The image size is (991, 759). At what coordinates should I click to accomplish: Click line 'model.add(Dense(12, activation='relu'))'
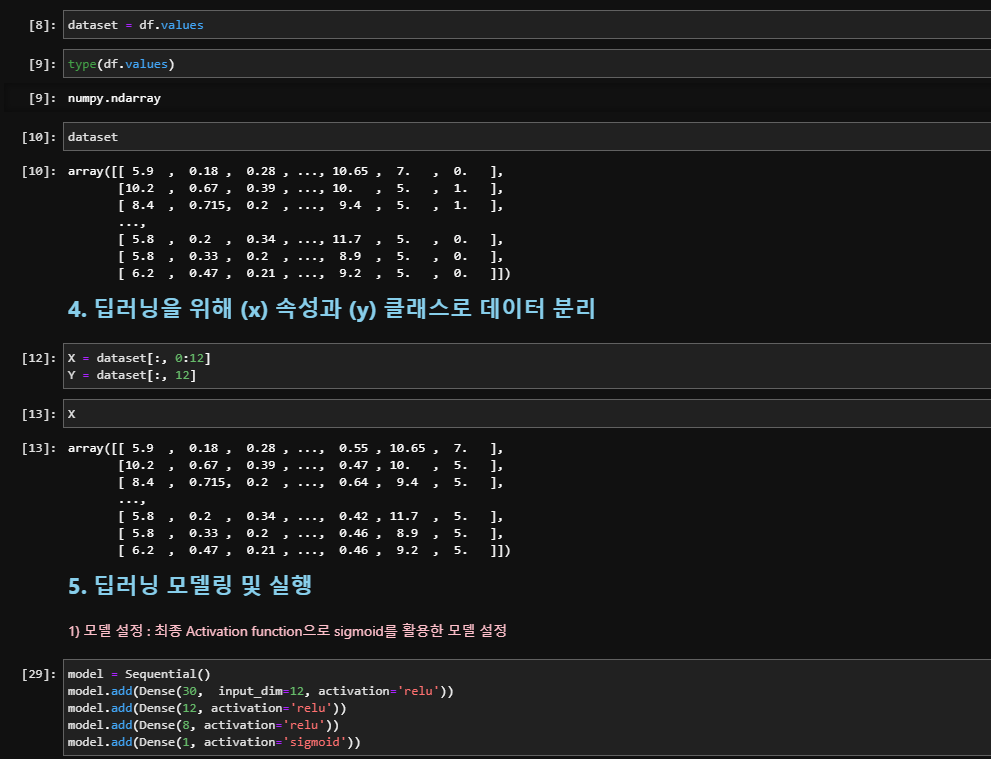point(207,708)
